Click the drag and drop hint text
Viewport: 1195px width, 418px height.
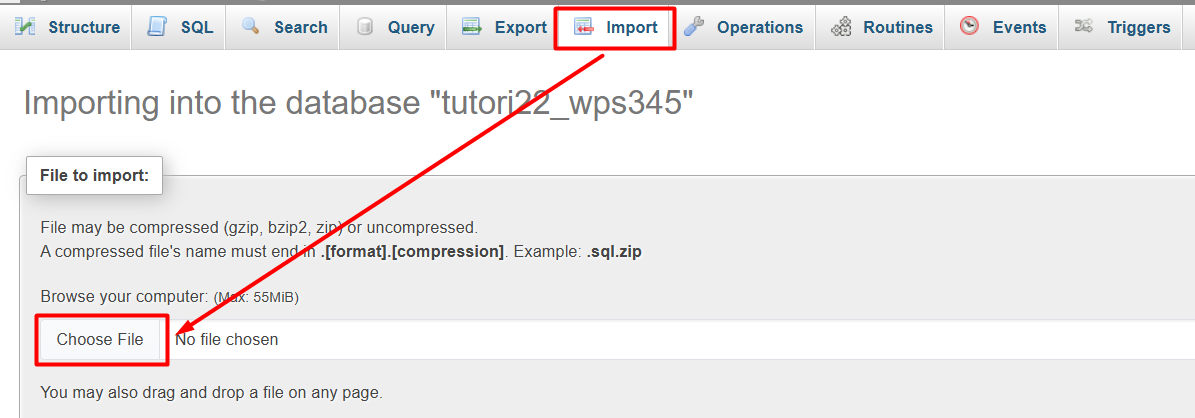[x=211, y=394]
